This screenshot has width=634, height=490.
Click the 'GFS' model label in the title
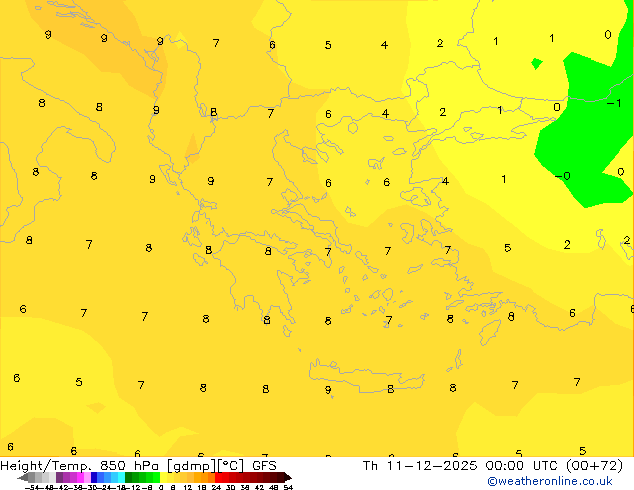[x=264, y=466]
